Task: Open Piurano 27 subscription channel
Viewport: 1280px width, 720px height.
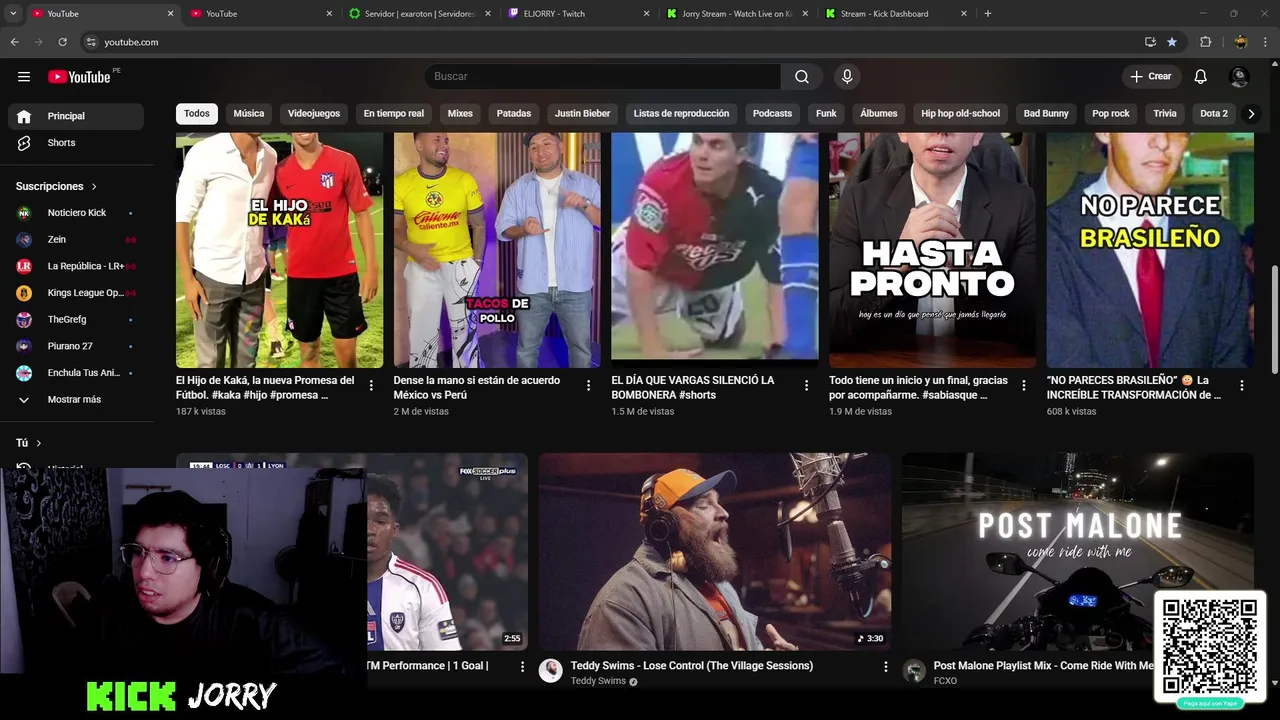Action: [76, 346]
